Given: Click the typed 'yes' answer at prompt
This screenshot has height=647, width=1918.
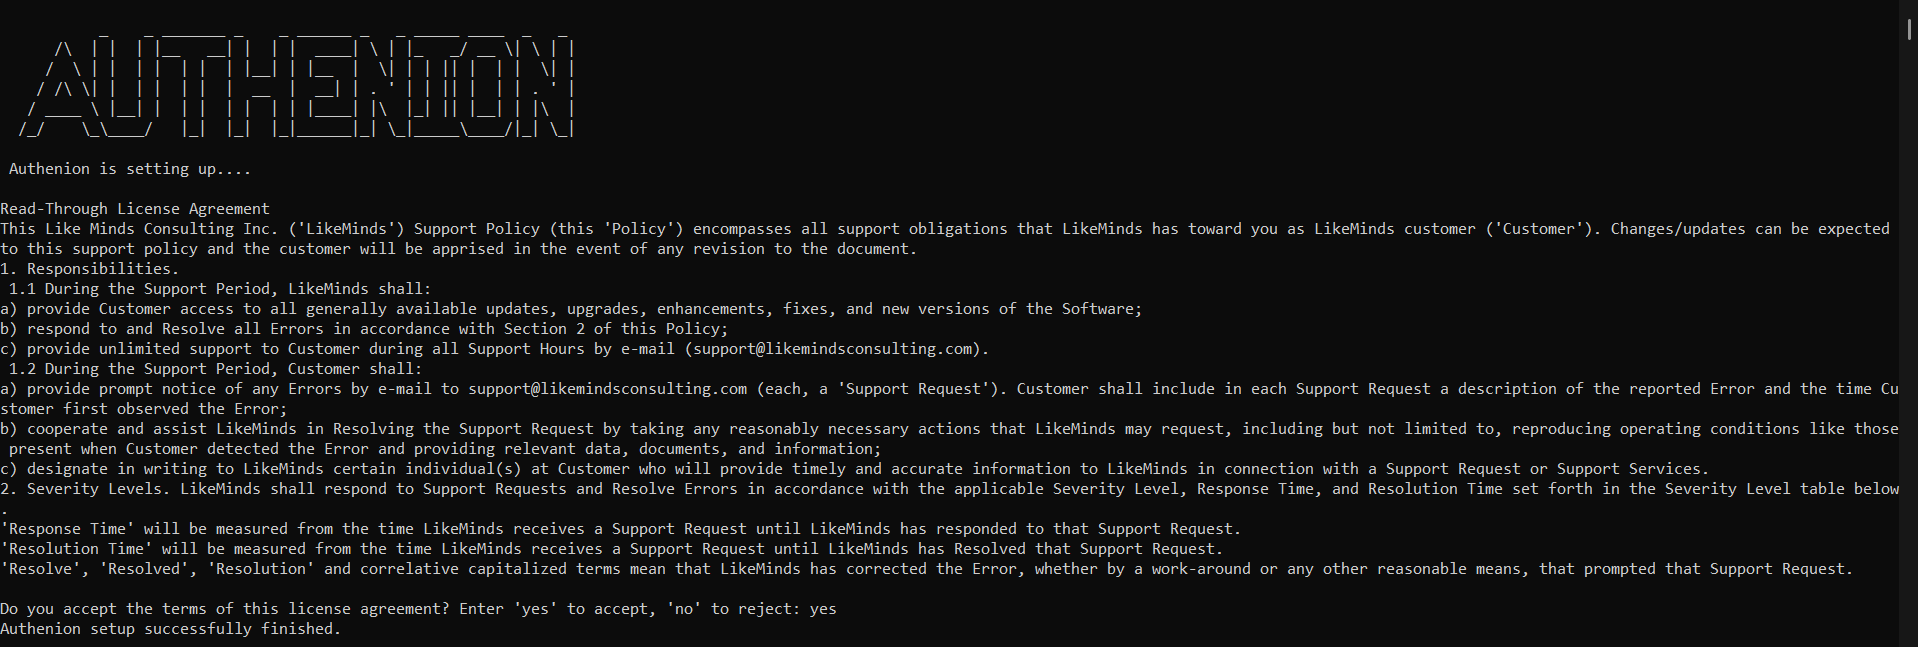Looking at the screenshot, I should click(x=823, y=609).
